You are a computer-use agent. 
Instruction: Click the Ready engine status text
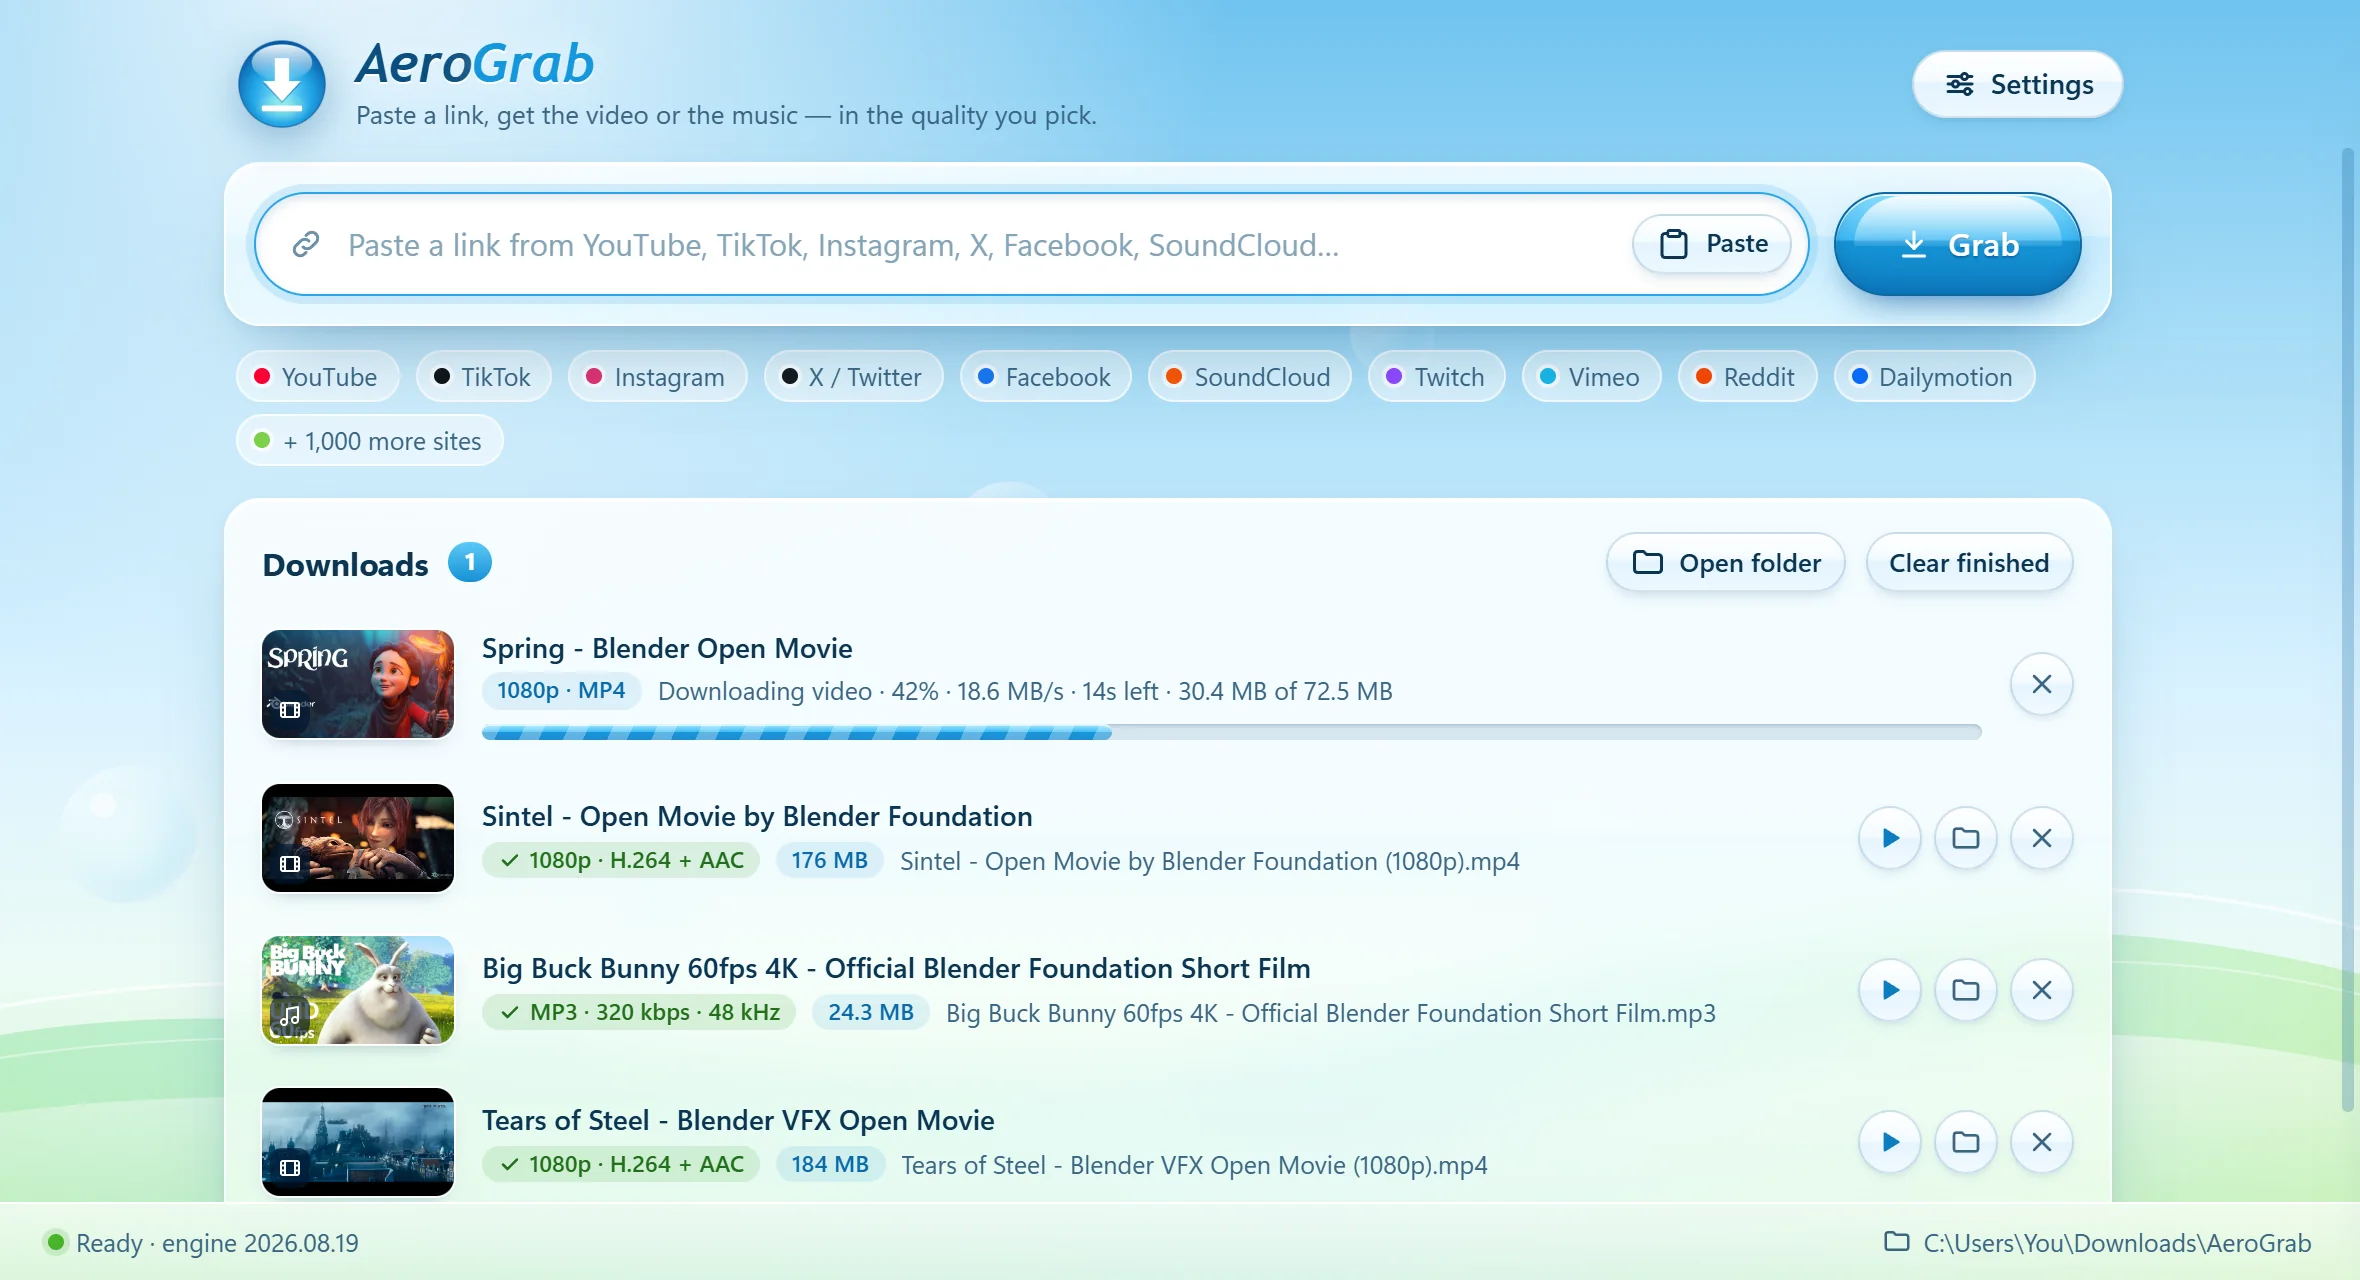pos(217,1243)
